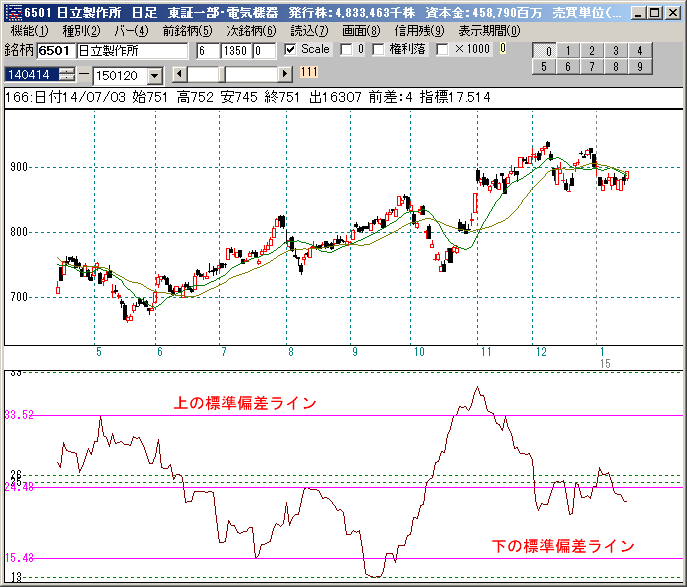Click the date spinner beside 140414
687x587 pixels.
(x=67, y=74)
